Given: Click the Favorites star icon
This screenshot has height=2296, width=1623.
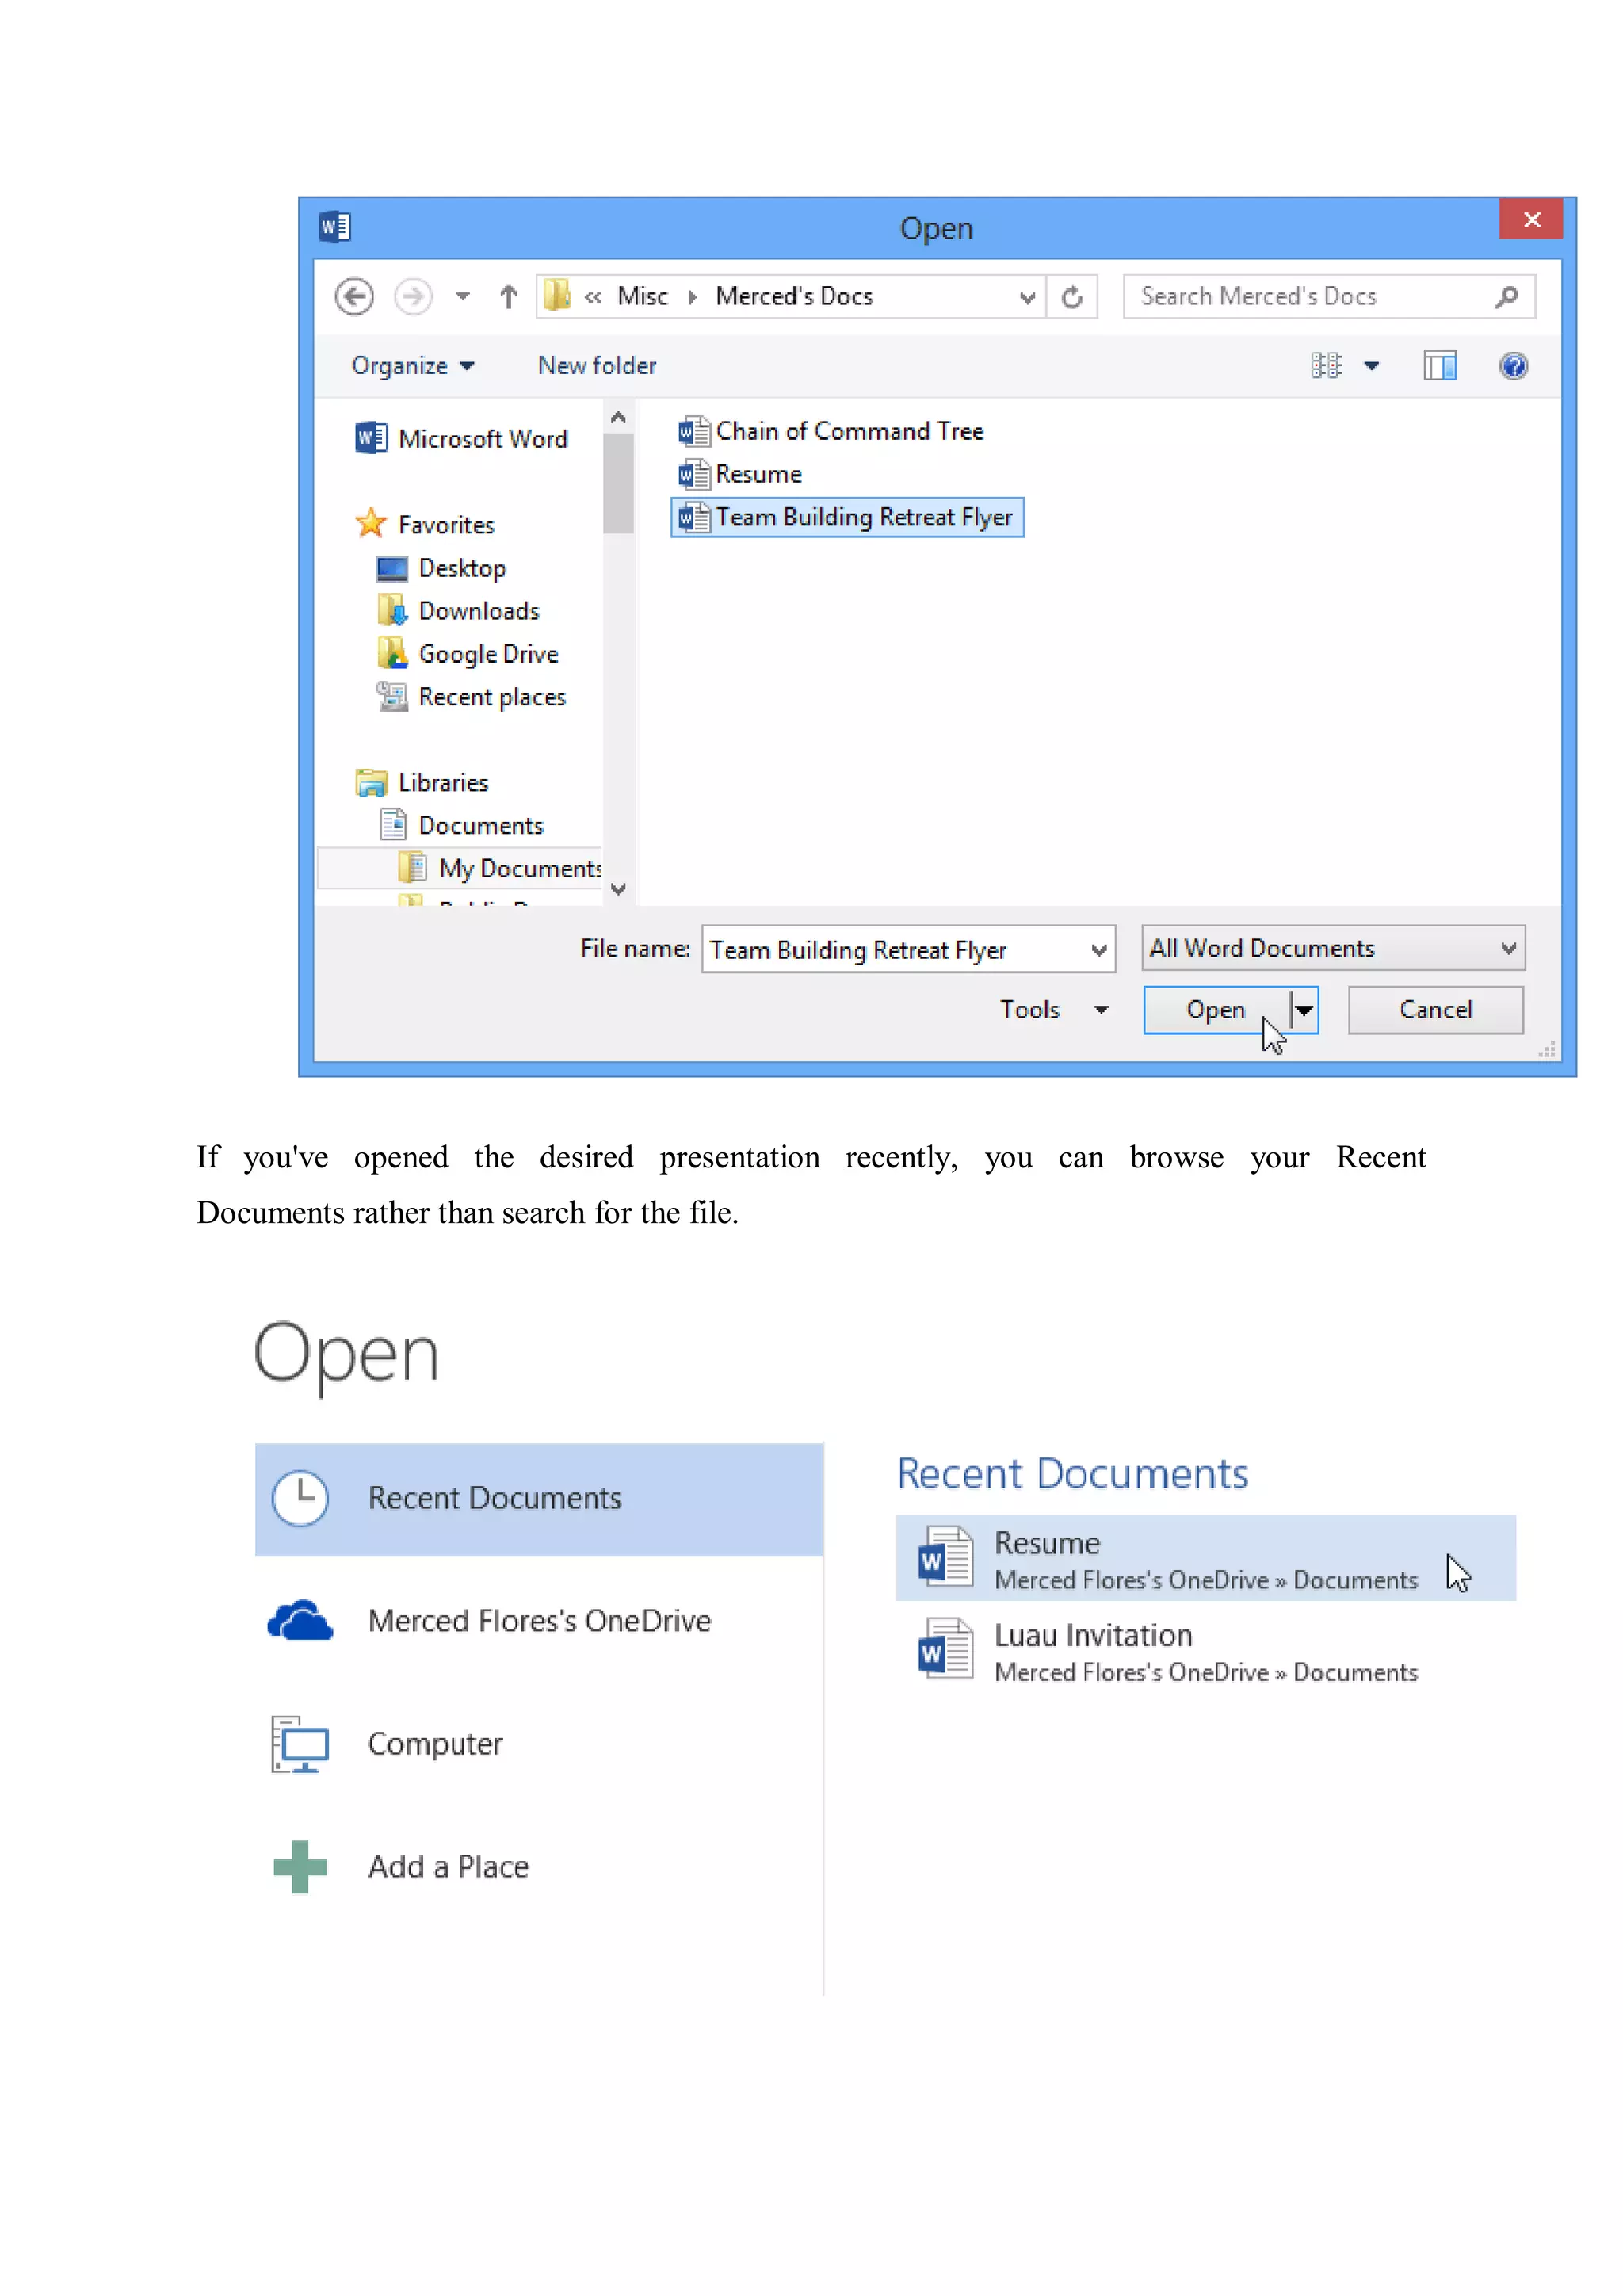Looking at the screenshot, I should click(x=371, y=523).
